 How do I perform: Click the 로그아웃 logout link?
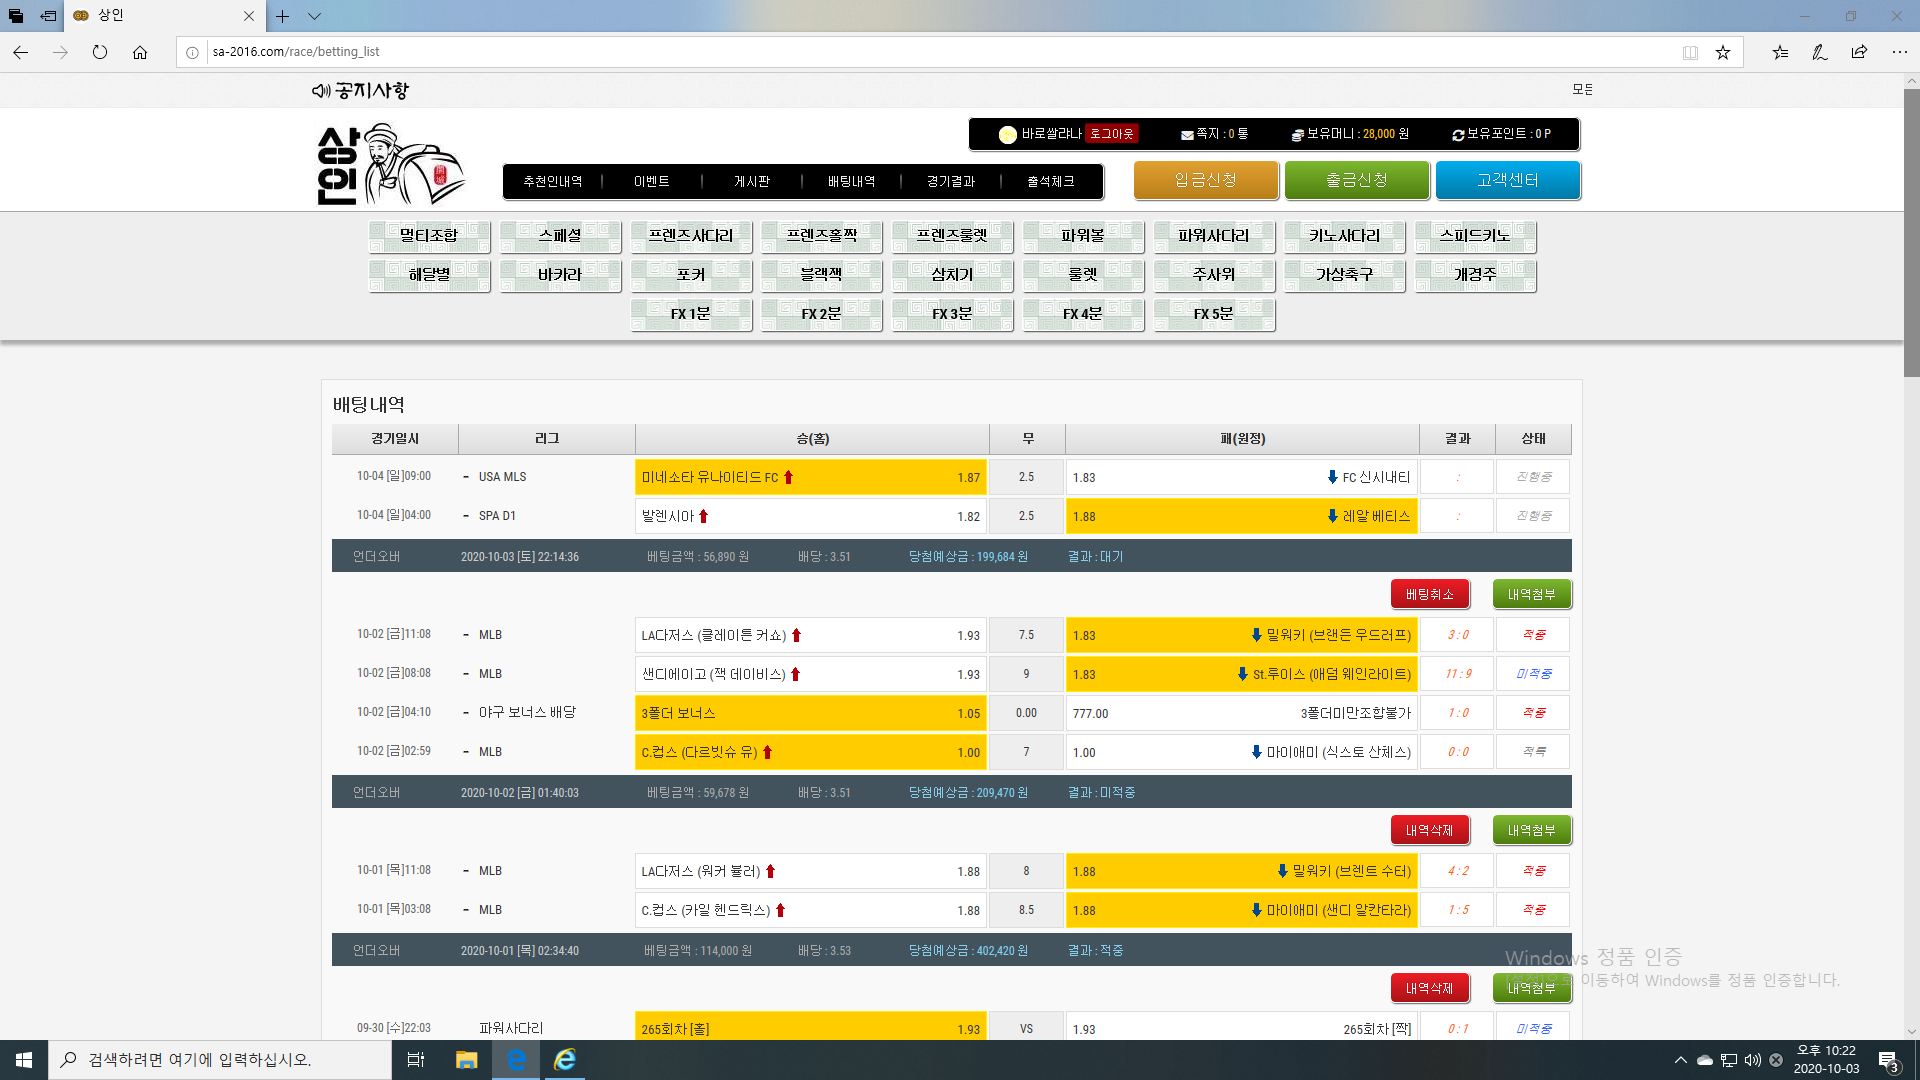(x=1111, y=134)
